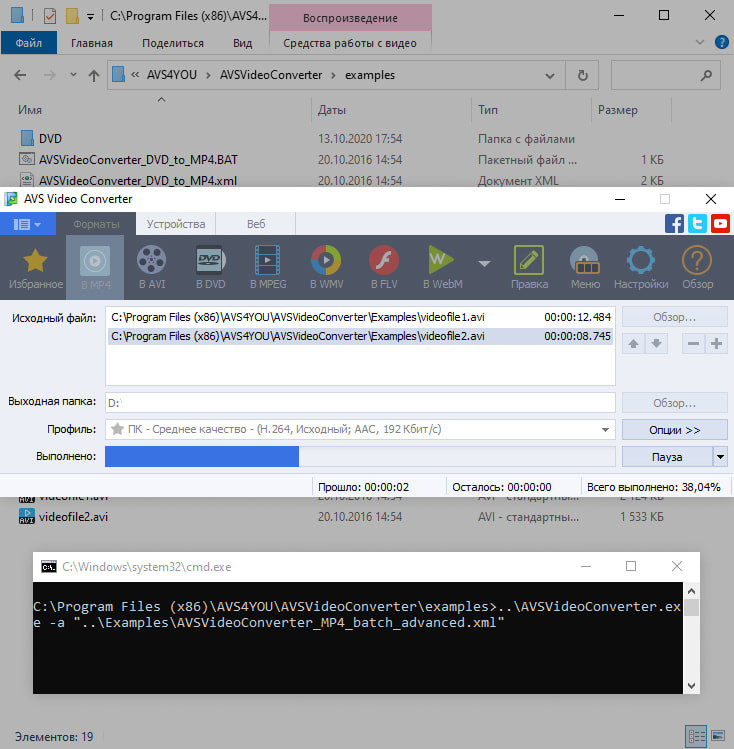The height and width of the screenshot is (749, 734).
Task: Refresh the Explorer folder view
Action: click(x=582, y=75)
